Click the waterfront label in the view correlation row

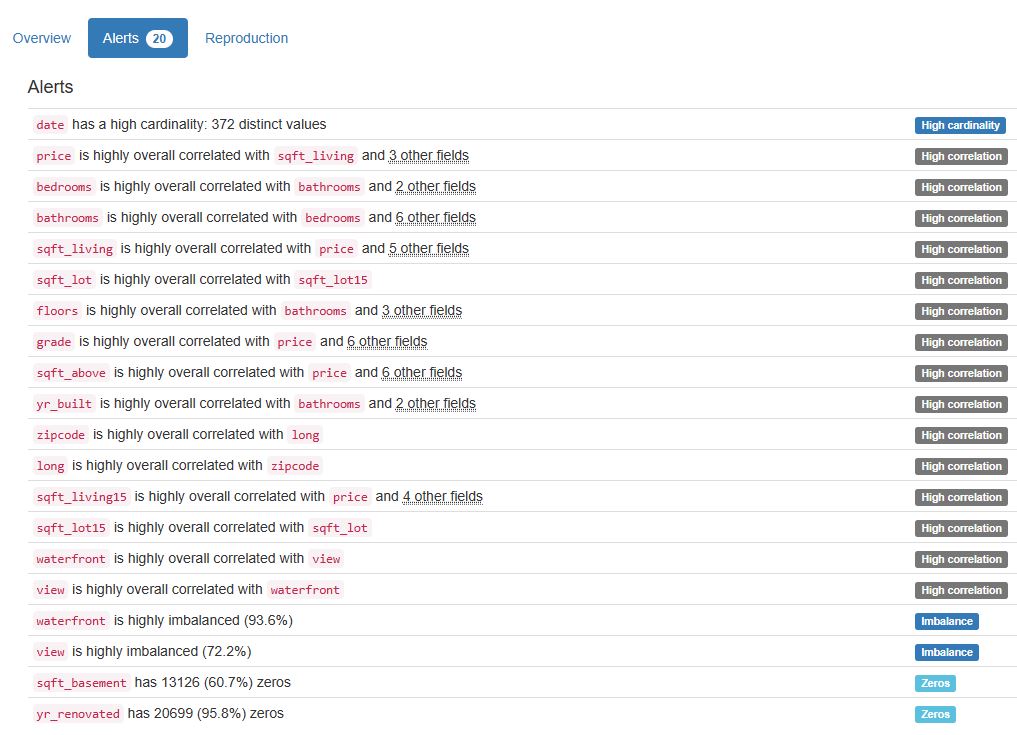[x=305, y=590]
